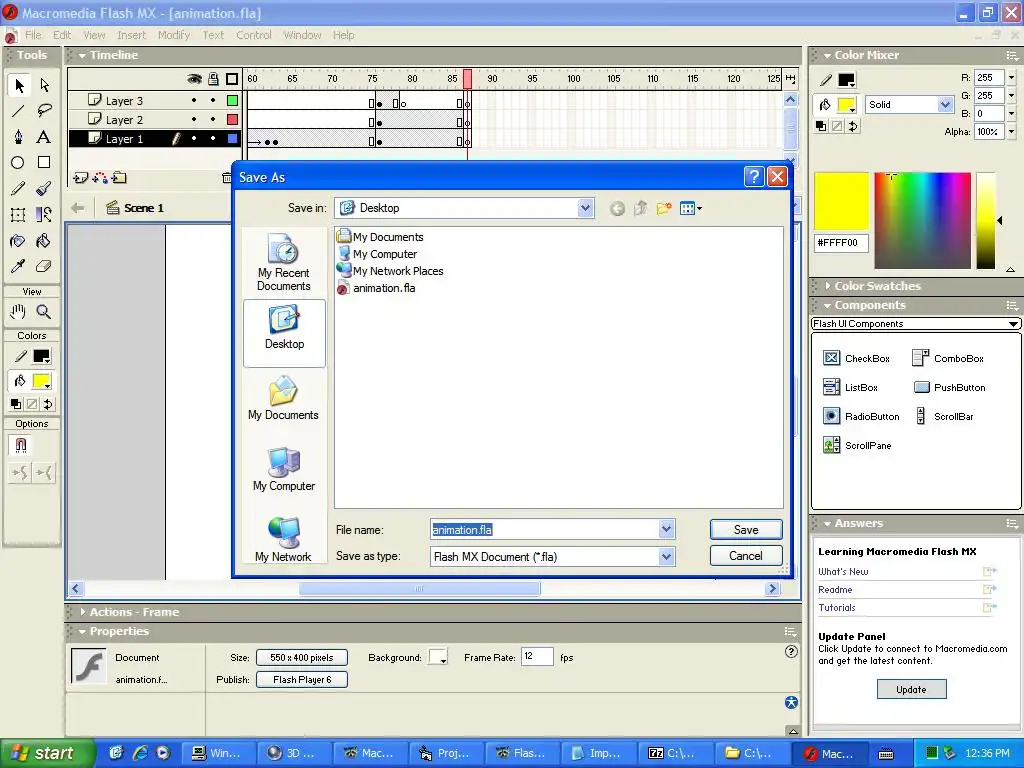Collapse the Timeline panel
The image size is (1024, 768).
click(x=82, y=56)
